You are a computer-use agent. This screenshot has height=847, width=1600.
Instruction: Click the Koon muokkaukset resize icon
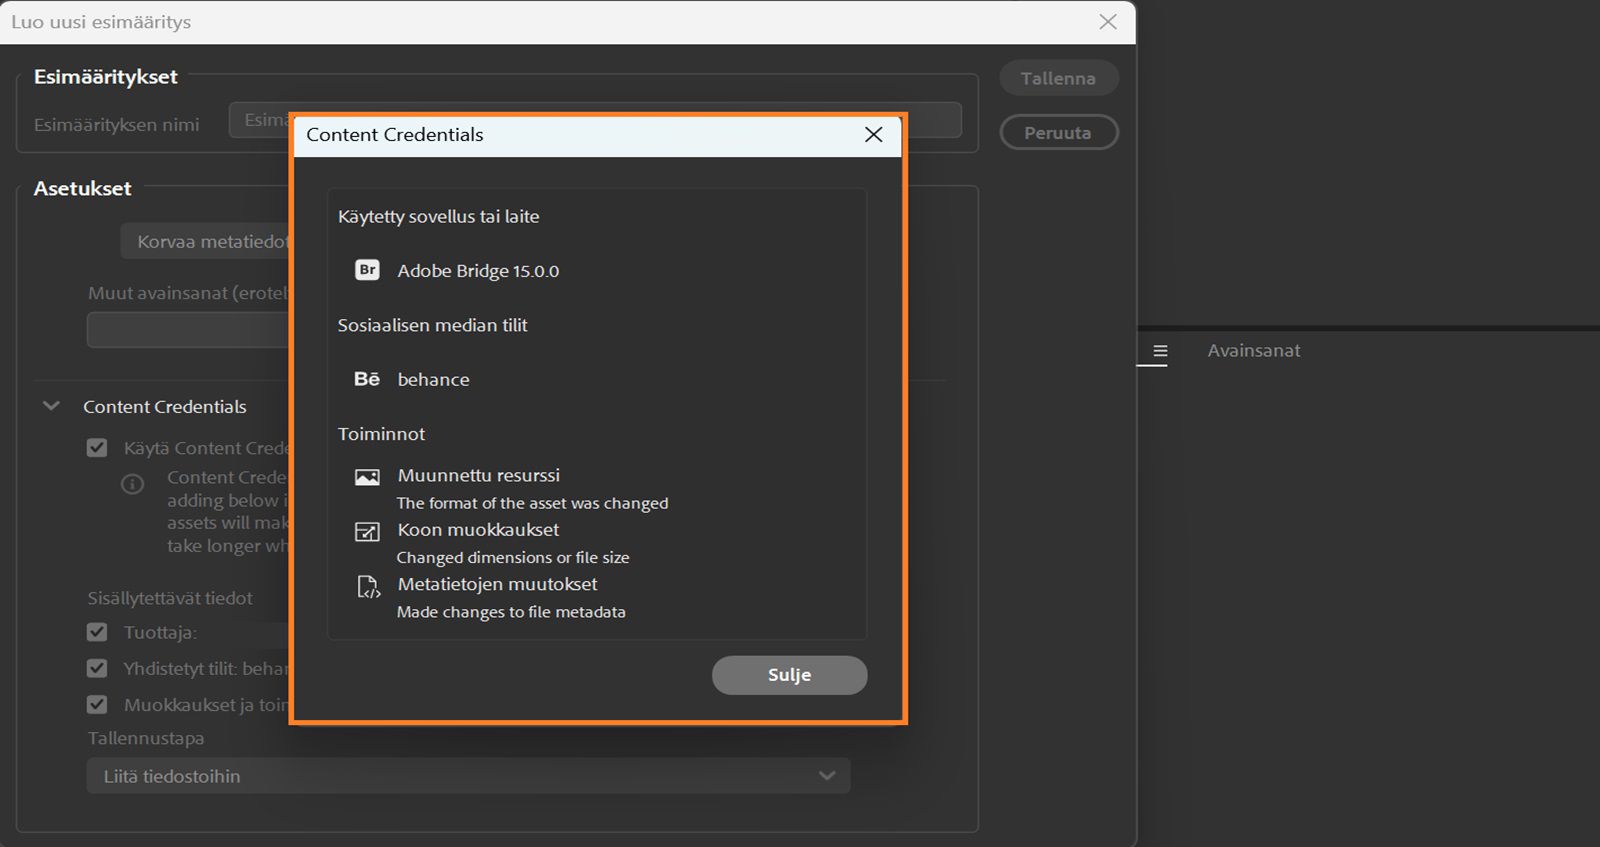[367, 532]
